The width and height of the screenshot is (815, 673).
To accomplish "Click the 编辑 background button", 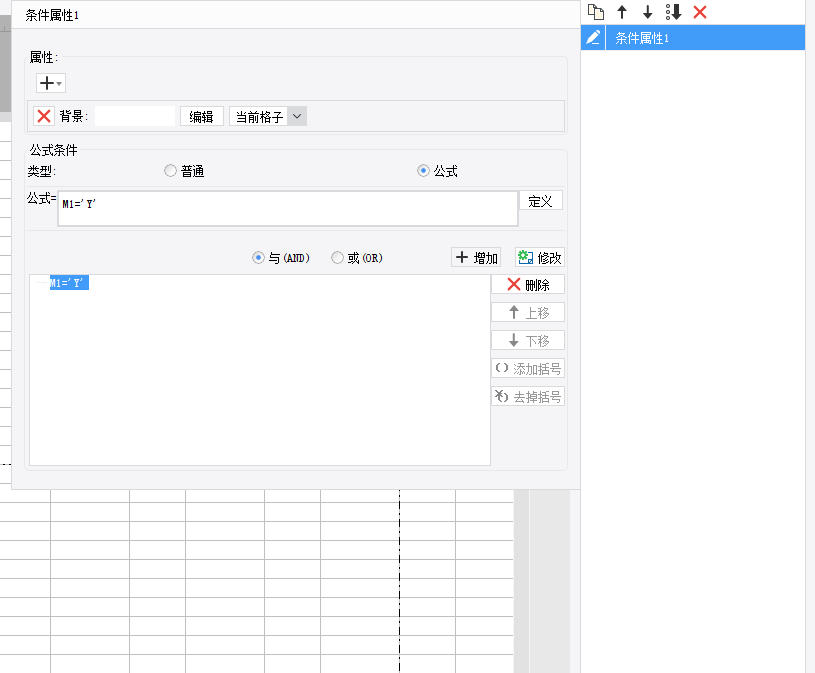I will pyautogui.click(x=202, y=116).
